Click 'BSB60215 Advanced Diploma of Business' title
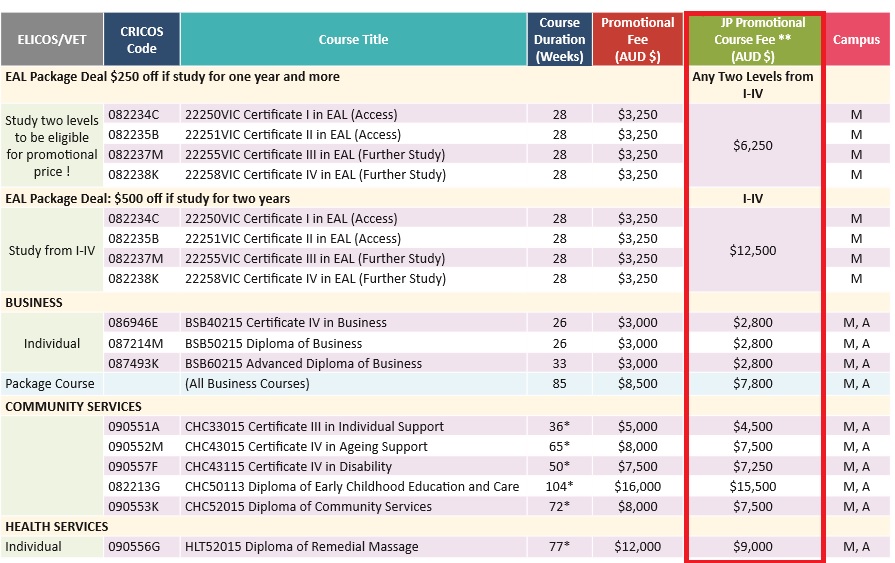This screenshot has width=895, height=563. [x=304, y=363]
